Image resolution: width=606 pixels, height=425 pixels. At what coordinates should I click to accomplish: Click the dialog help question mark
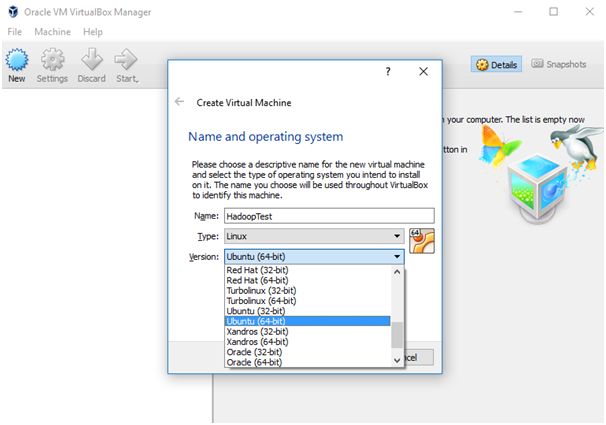click(388, 71)
